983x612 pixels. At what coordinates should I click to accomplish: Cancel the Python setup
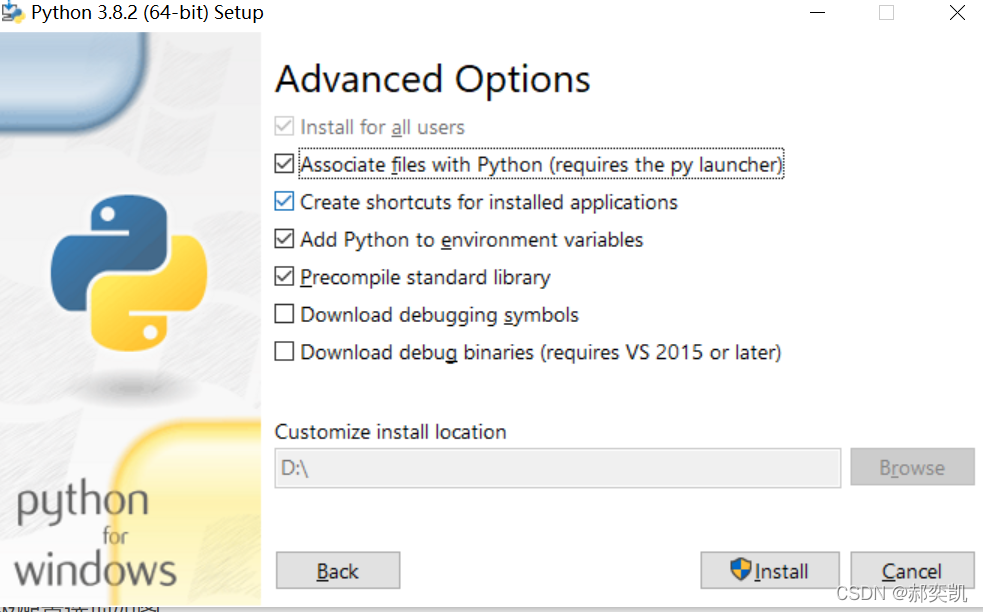pos(912,571)
